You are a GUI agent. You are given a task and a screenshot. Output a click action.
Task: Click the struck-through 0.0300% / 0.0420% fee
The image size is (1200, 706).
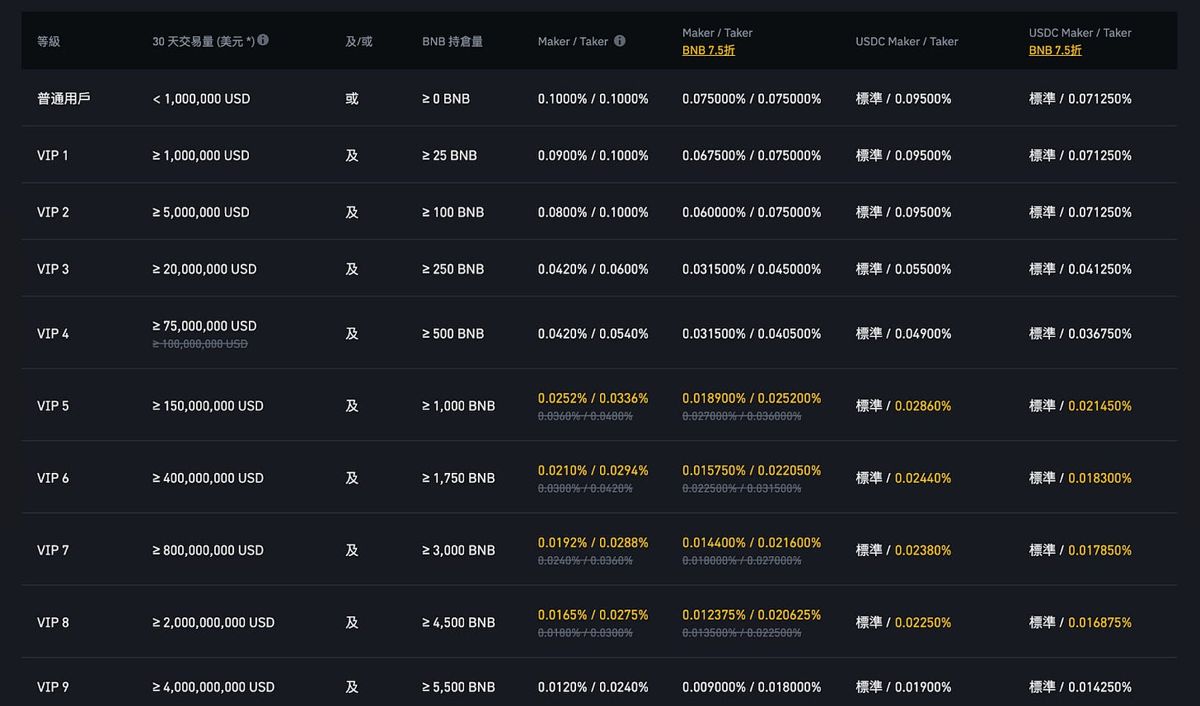click(x=585, y=489)
